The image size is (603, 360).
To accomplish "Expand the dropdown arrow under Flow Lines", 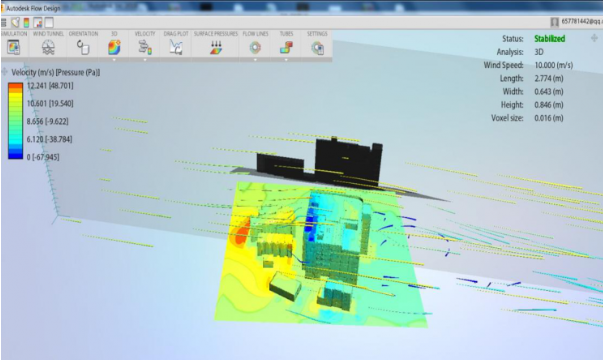I will [x=255, y=60].
